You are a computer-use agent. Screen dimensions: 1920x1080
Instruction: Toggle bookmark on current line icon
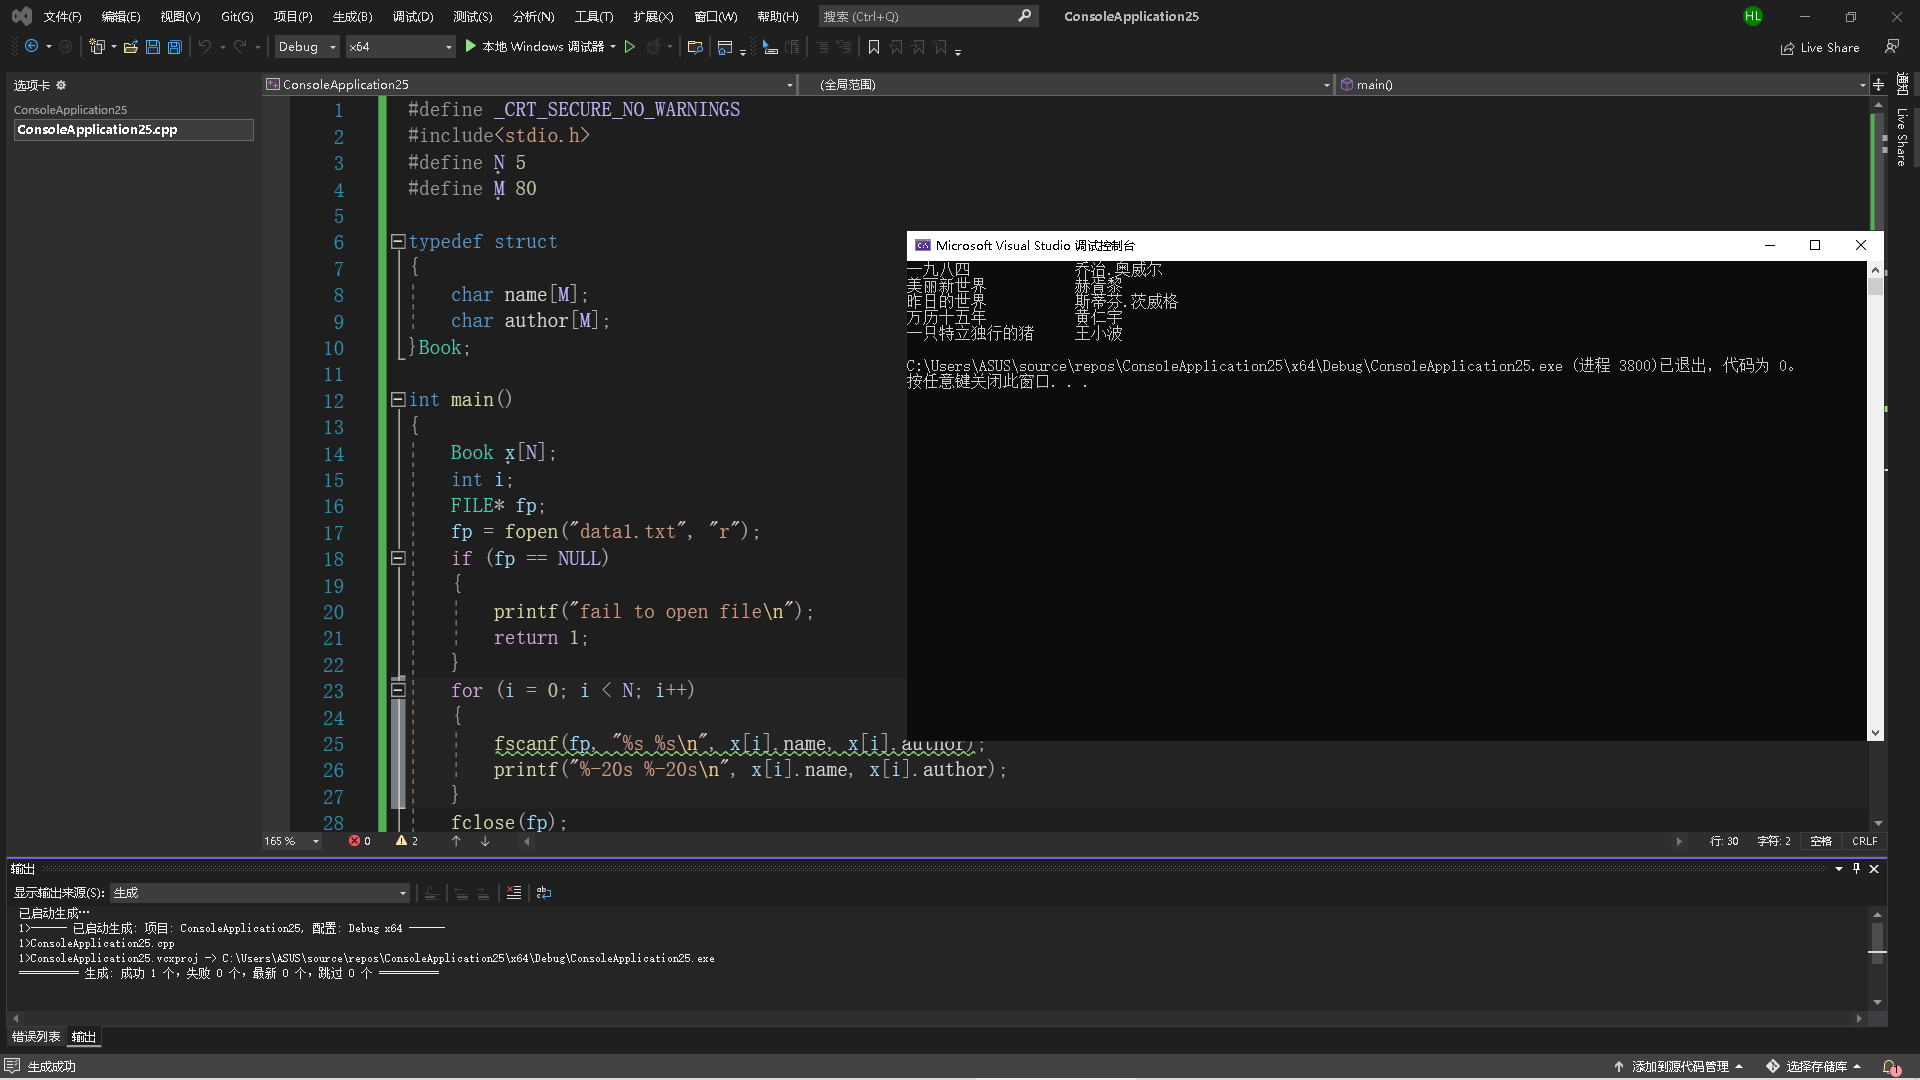(x=874, y=47)
